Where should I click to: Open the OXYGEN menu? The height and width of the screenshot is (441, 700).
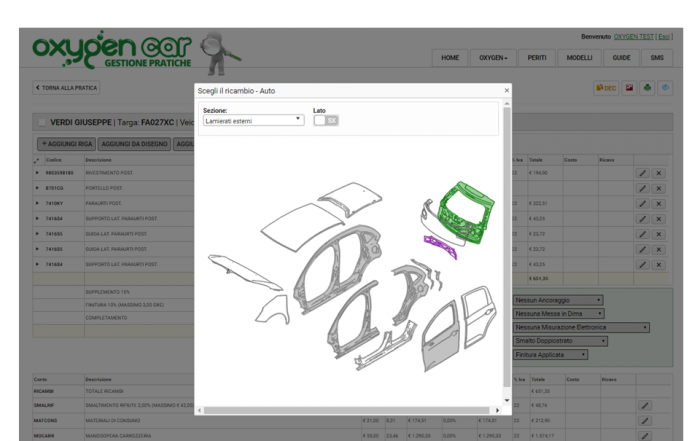493,58
